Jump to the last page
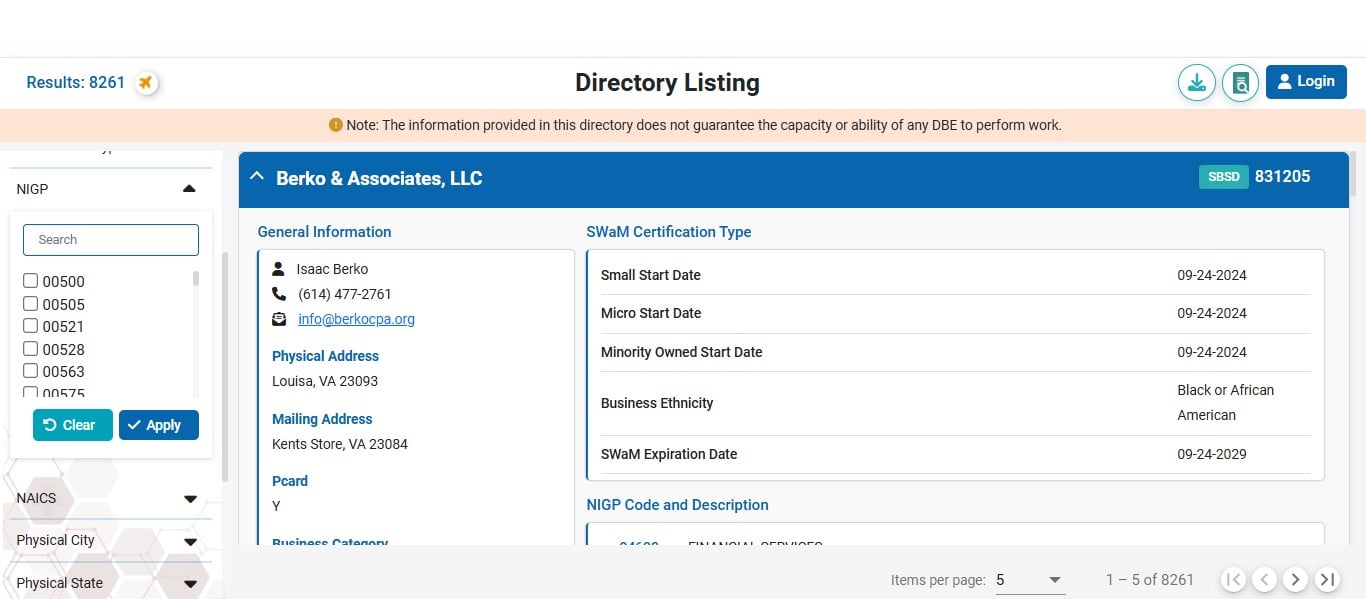This screenshot has height=599, width=1366. [x=1327, y=579]
